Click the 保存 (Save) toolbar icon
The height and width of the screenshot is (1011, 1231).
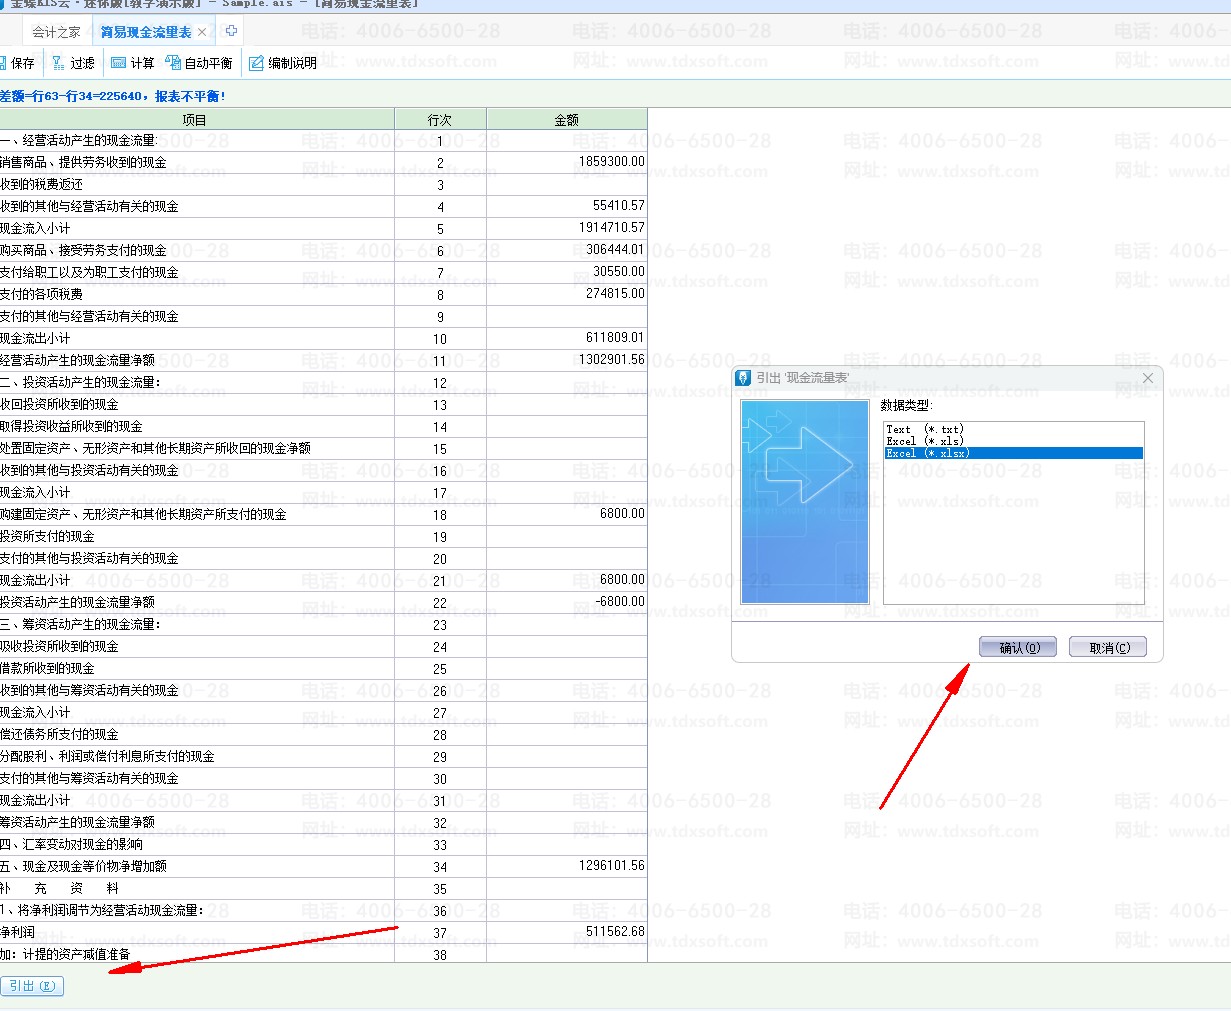6,63
